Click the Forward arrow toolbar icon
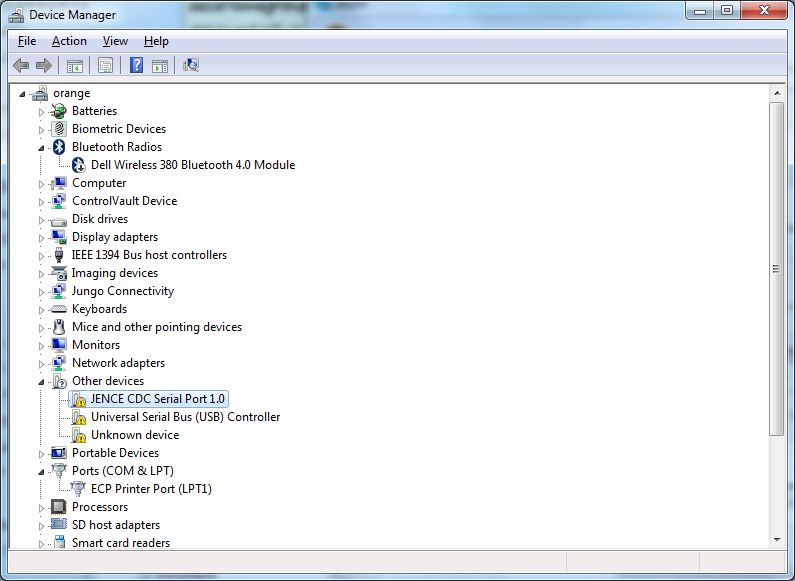Viewport: 795px width, 581px height. click(x=44, y=65)
